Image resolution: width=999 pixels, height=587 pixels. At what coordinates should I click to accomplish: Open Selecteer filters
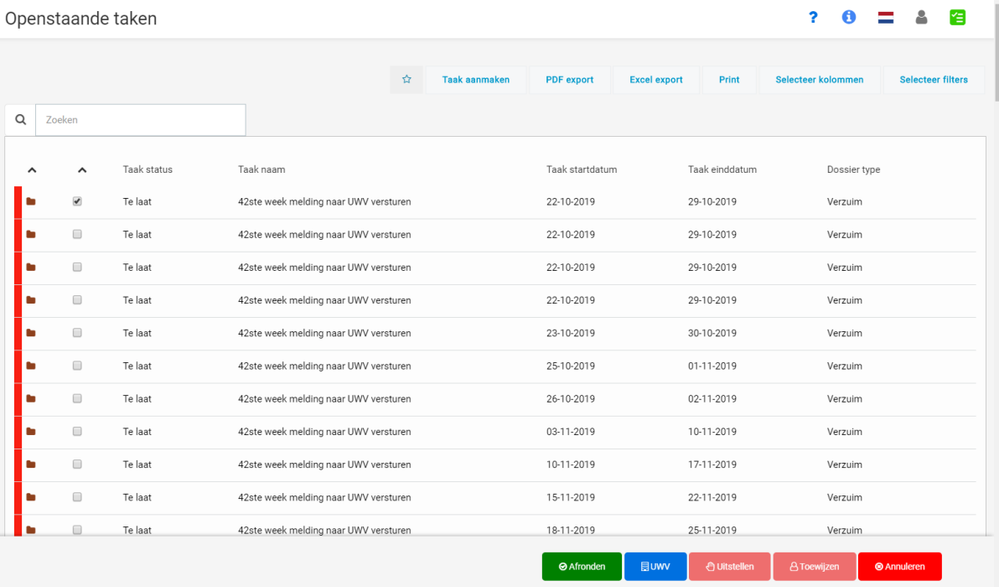point(933,80)
